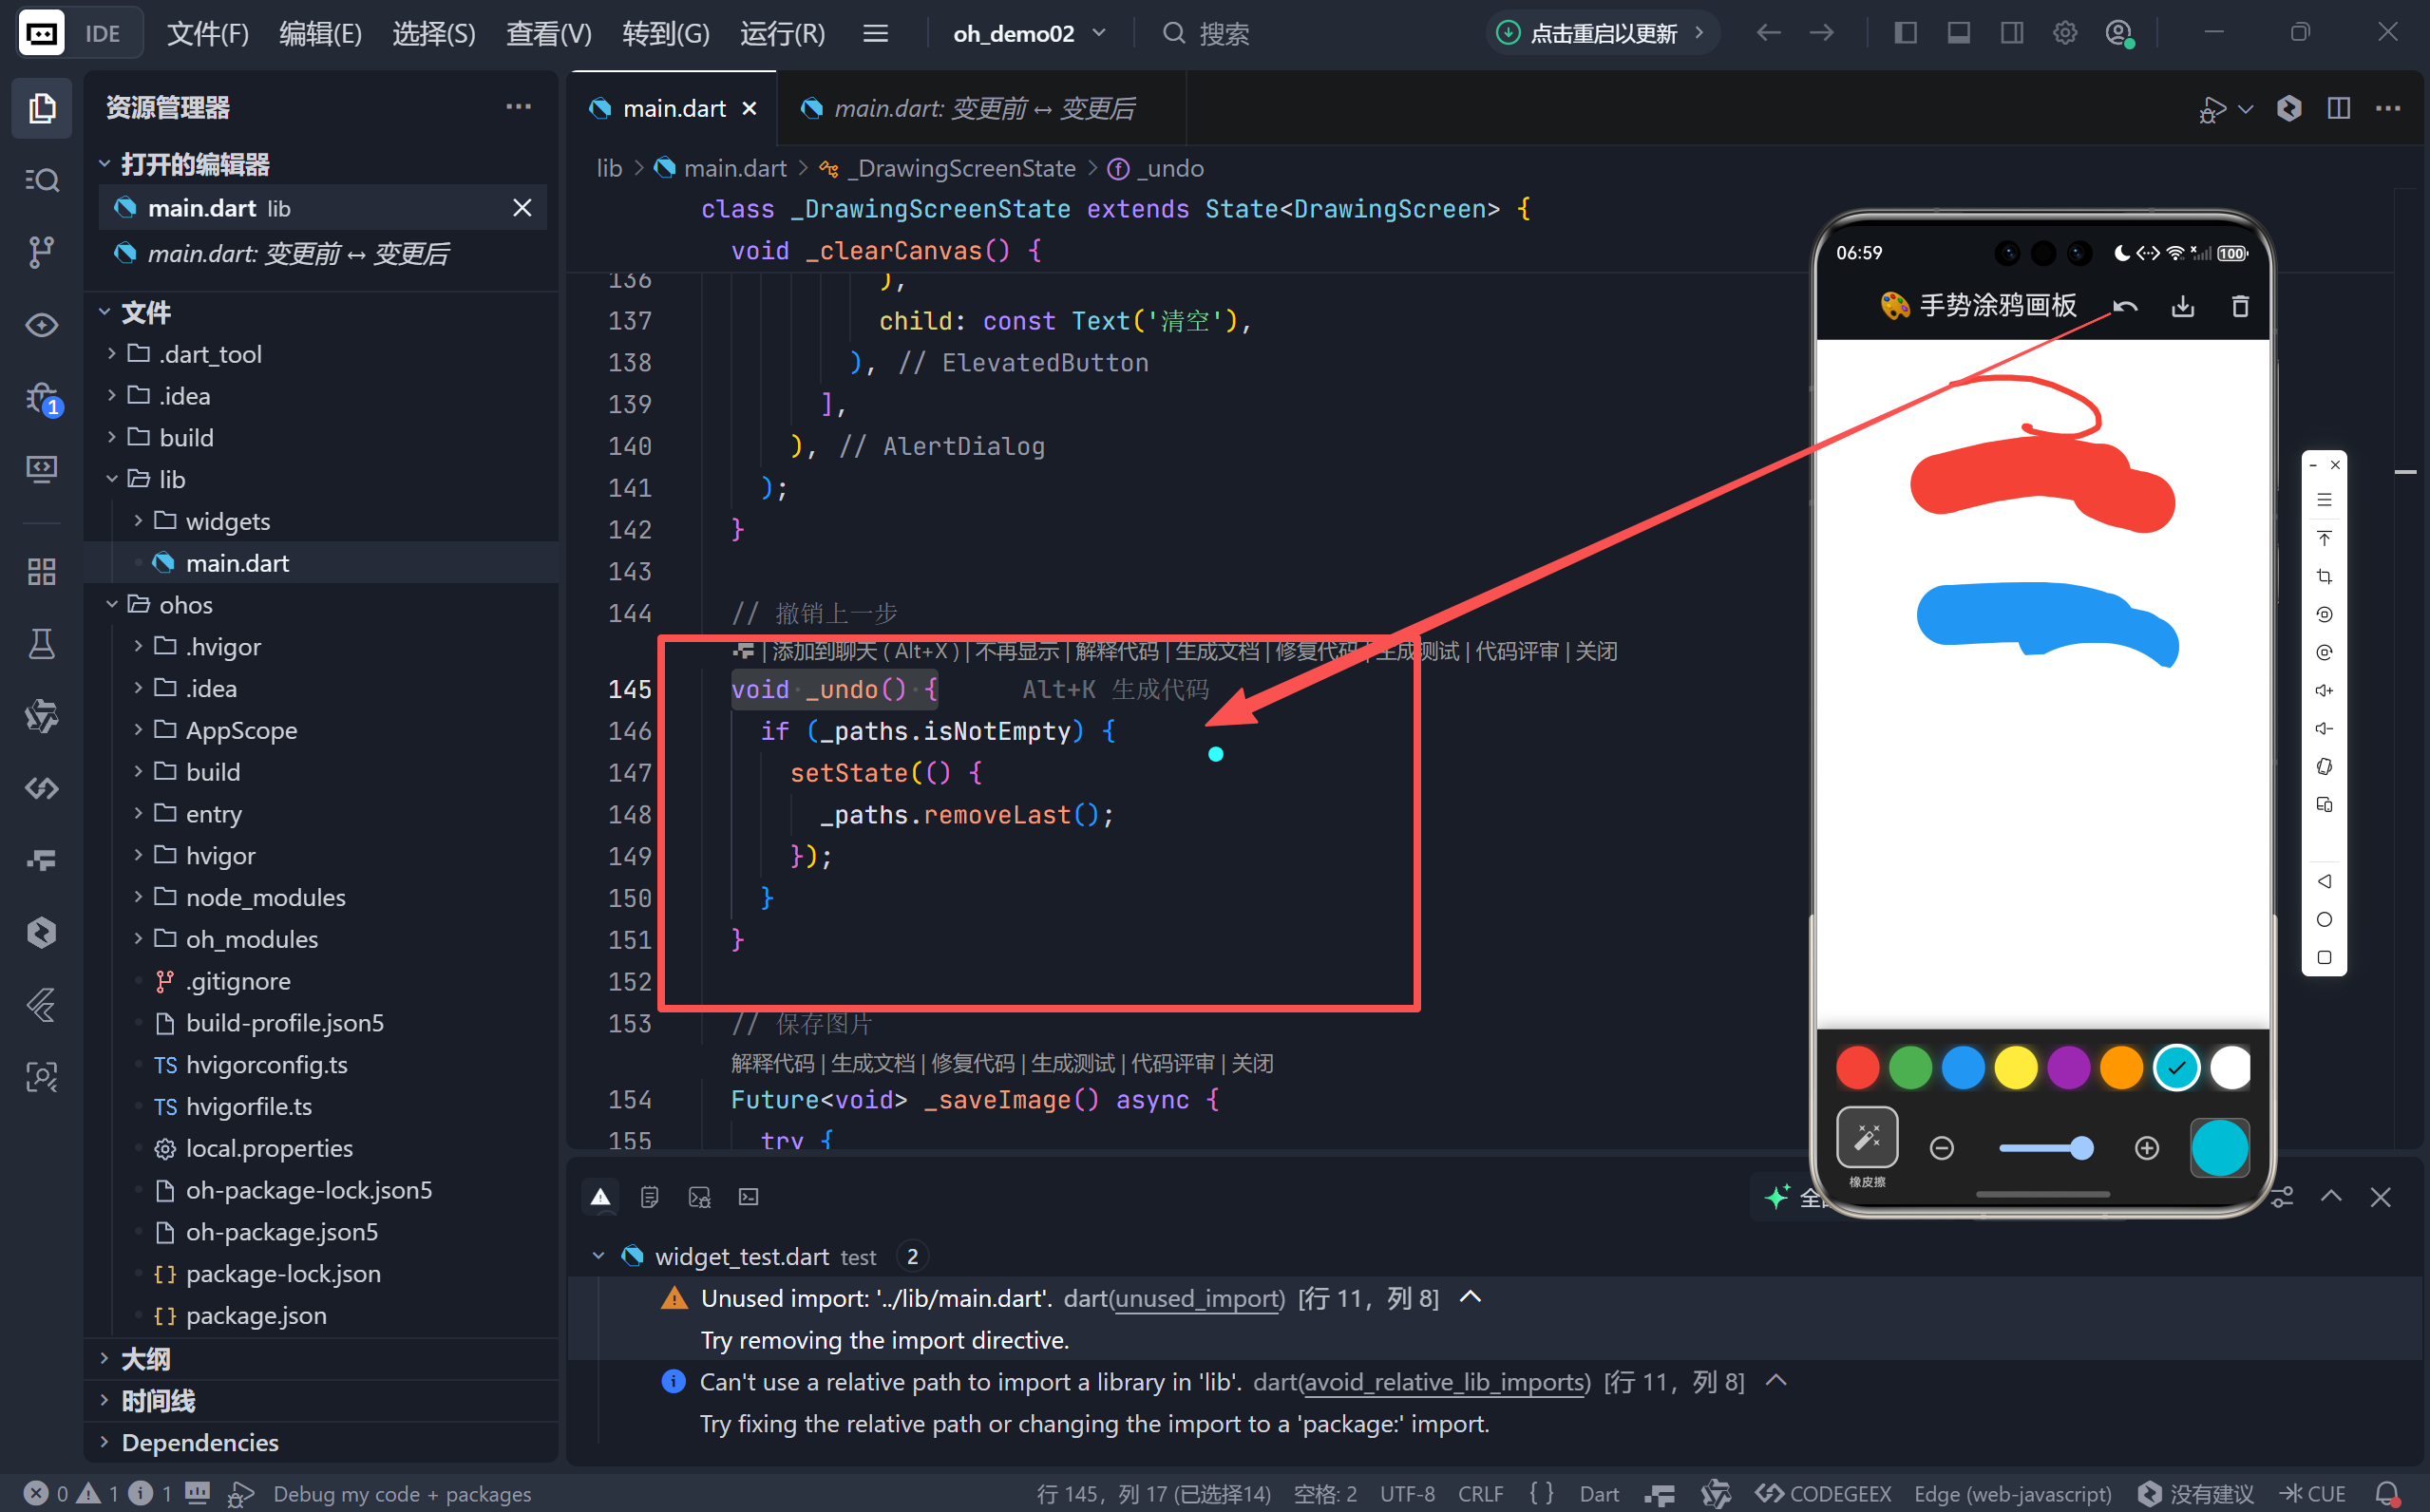
Task: Collapse the ohos folder
Action: [185, 605]
